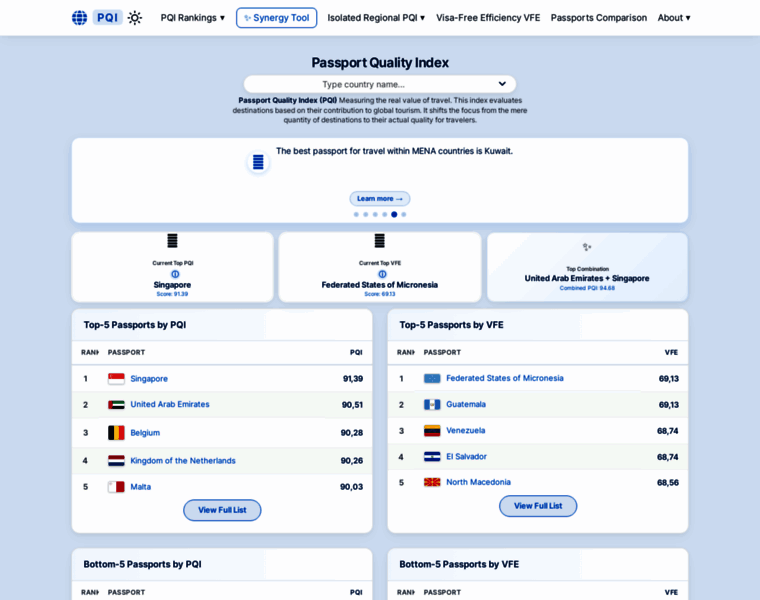Click the Learn more button
Image resolution: width=760 pixels, height=600 pixels.
point(379,198)
